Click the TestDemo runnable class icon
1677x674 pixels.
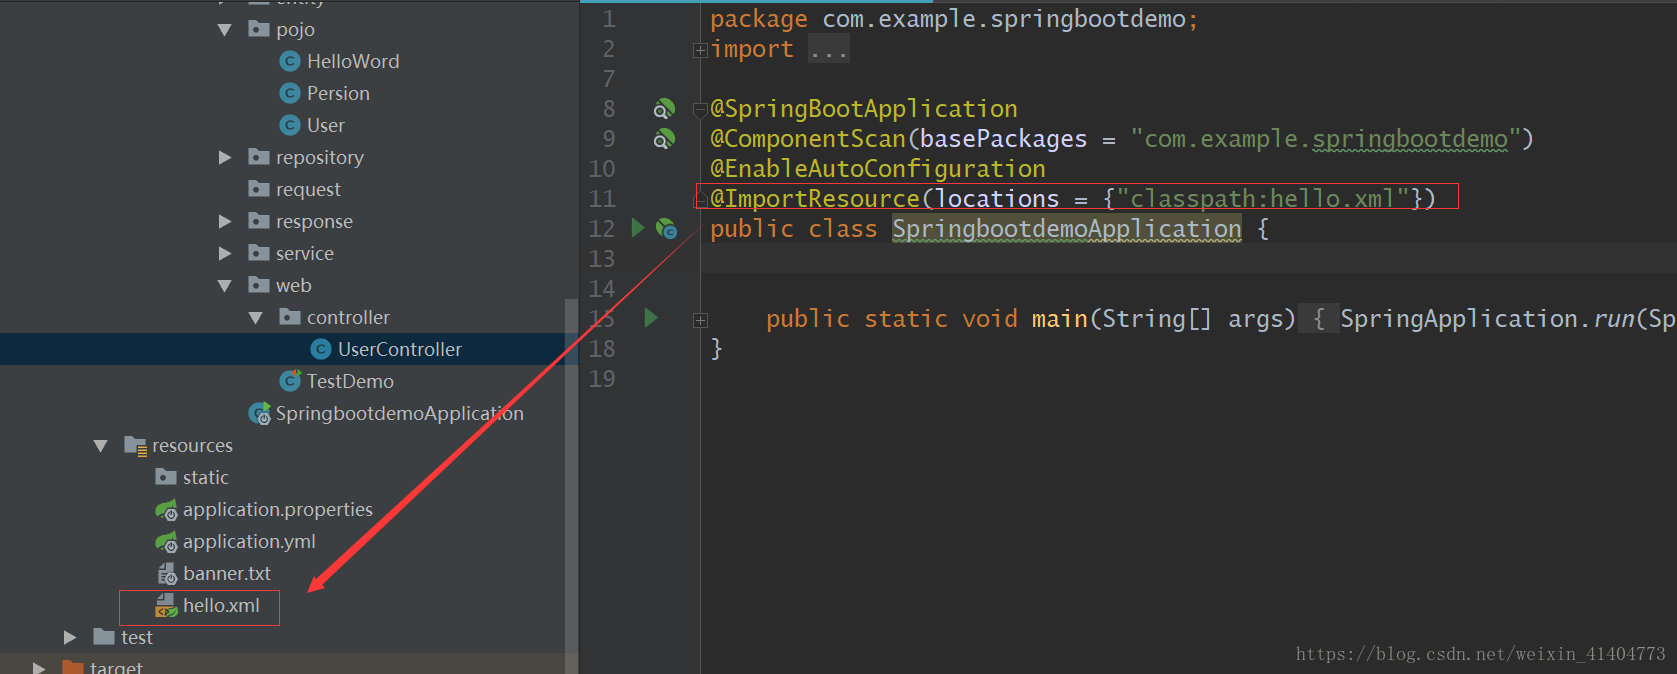tap(290, 381)
